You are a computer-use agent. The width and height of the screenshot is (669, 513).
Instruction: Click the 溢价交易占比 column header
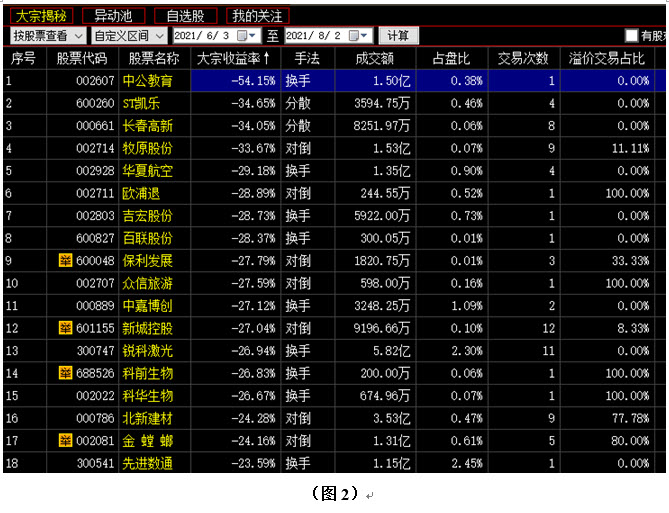coord(607,59)
